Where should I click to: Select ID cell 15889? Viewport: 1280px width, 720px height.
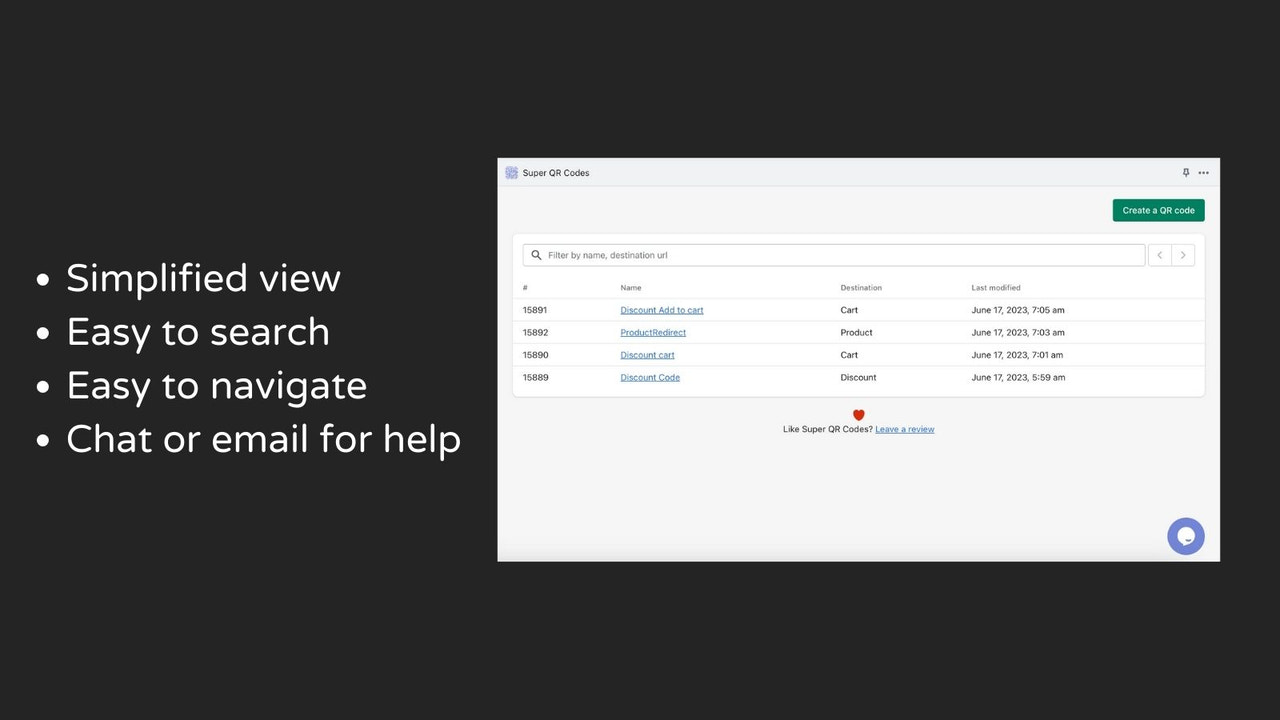(x=535, y=377)
